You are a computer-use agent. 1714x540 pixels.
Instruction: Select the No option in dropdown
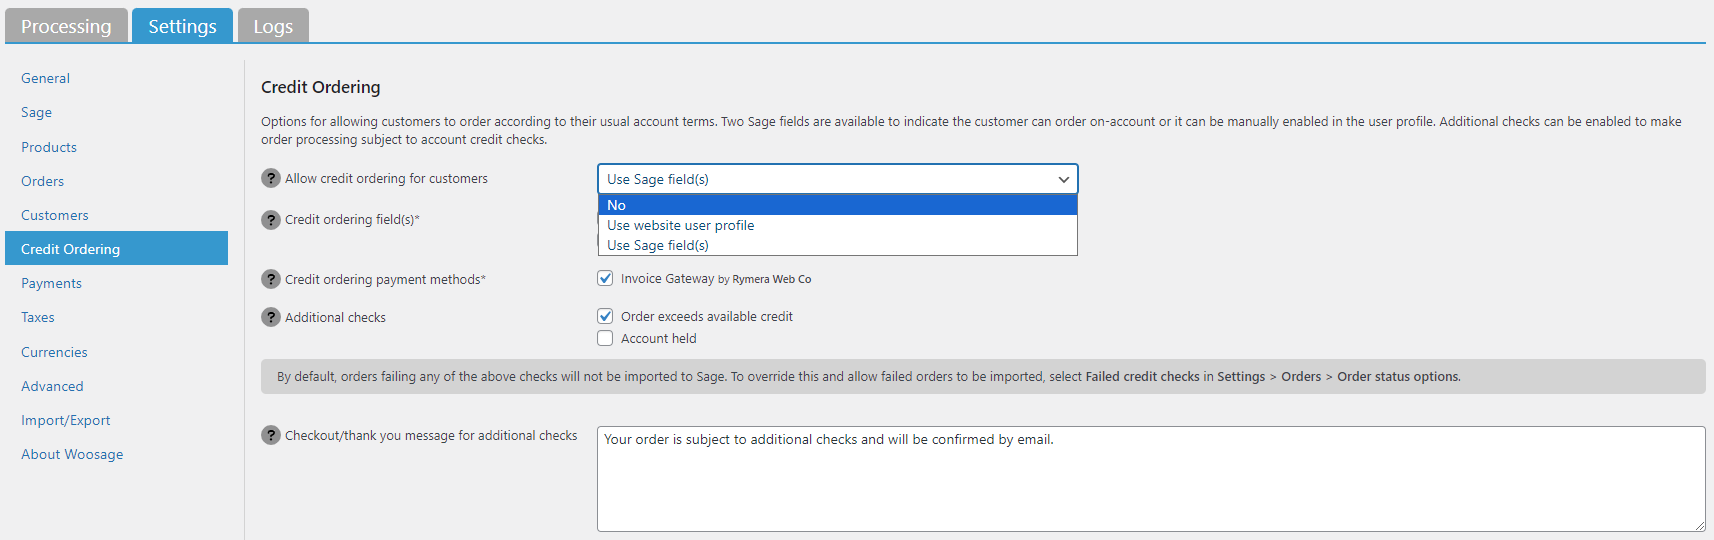point(838,205)
